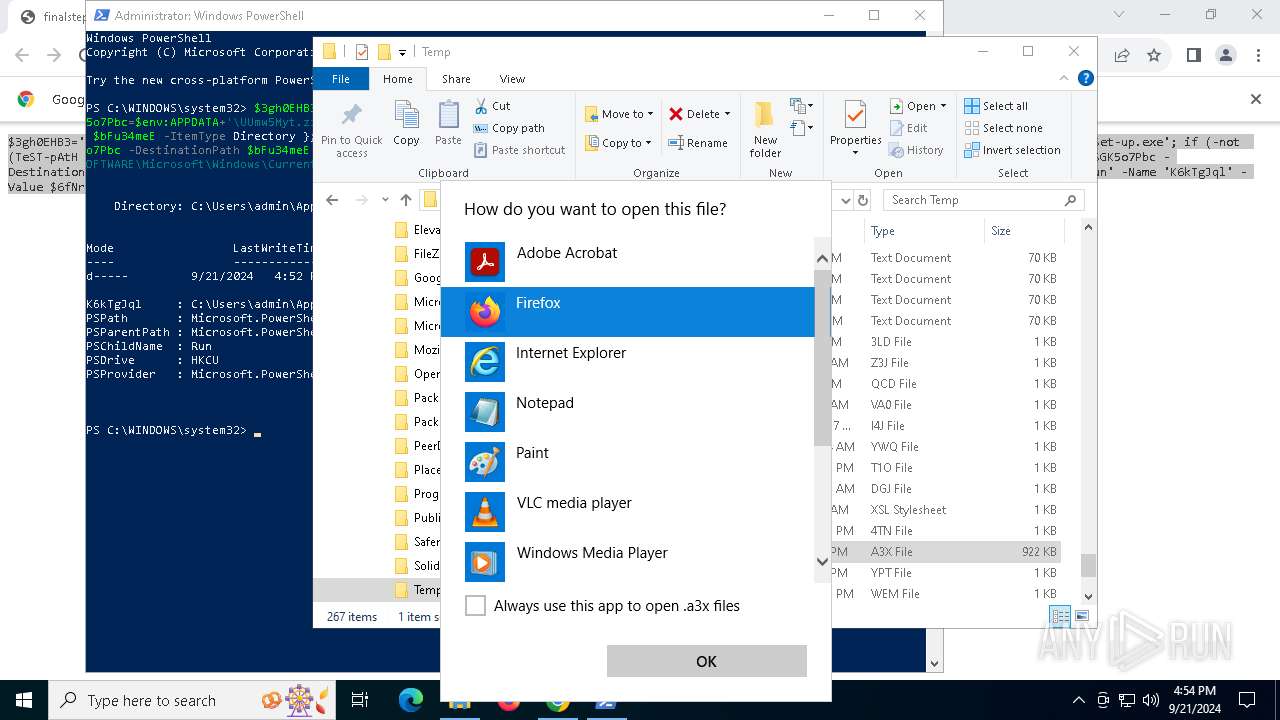
Task: Click Edit in the Open group
Action: [909, 128]
